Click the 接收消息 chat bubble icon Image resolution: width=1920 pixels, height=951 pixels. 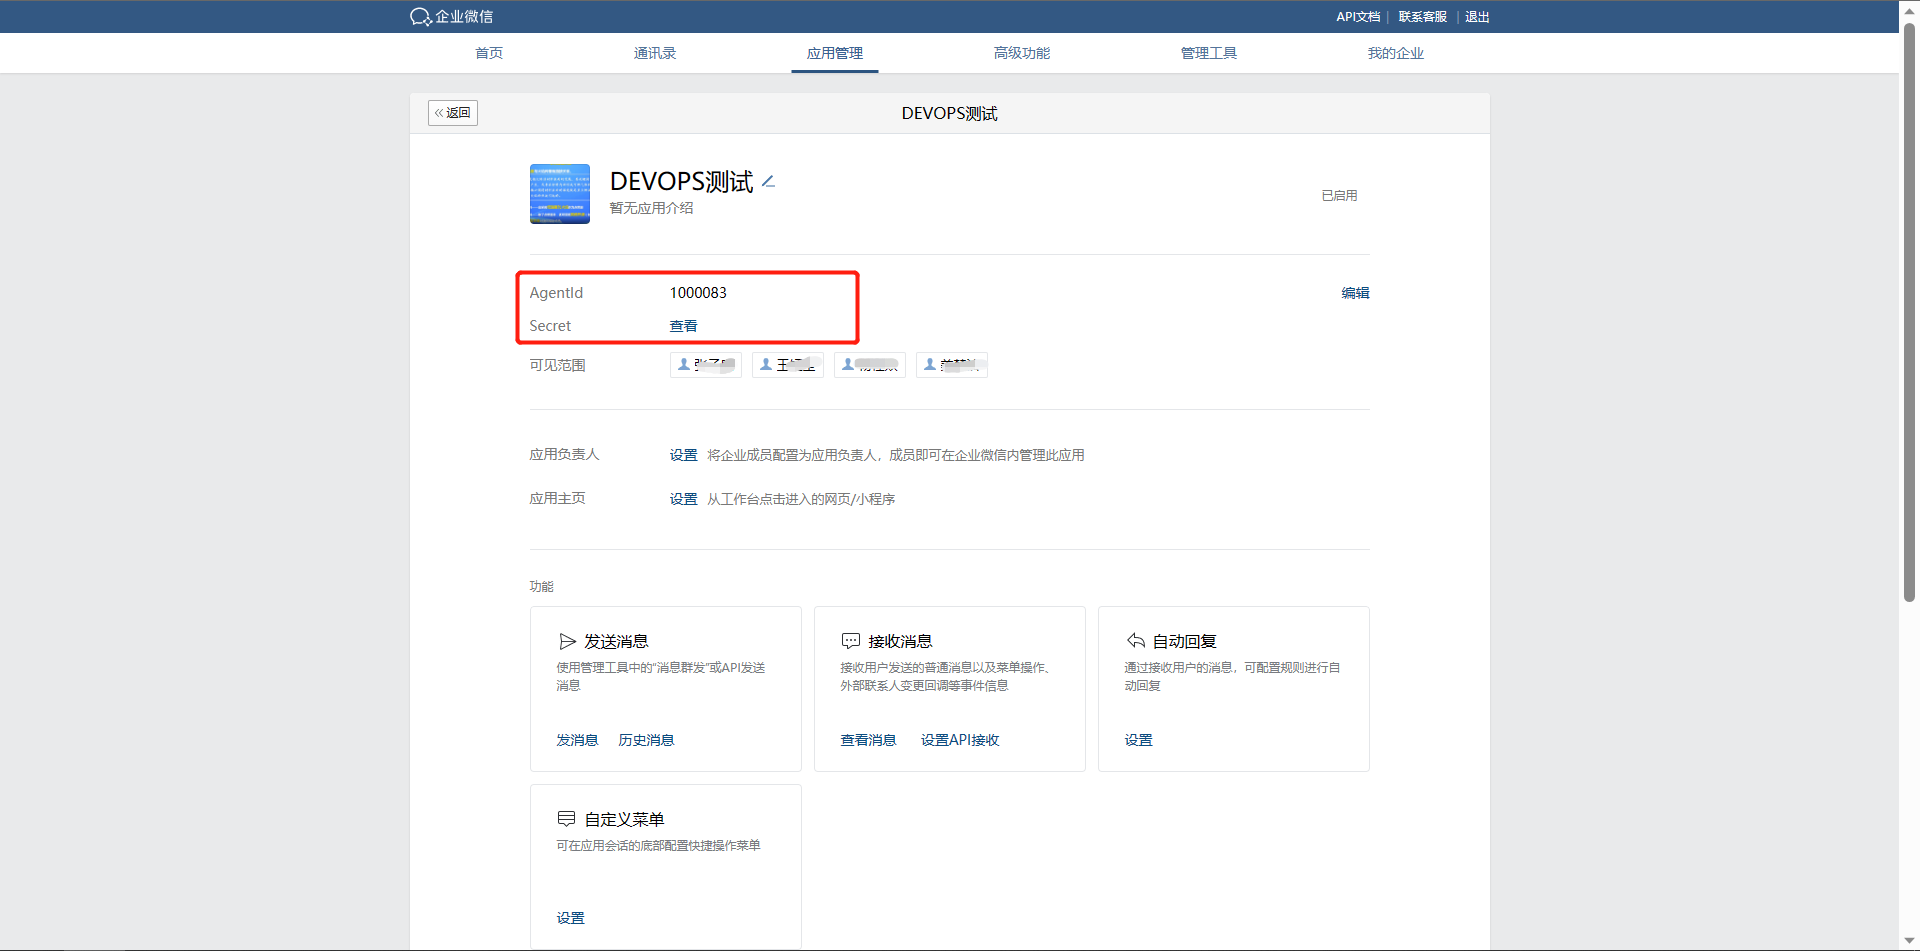[851, 641]
